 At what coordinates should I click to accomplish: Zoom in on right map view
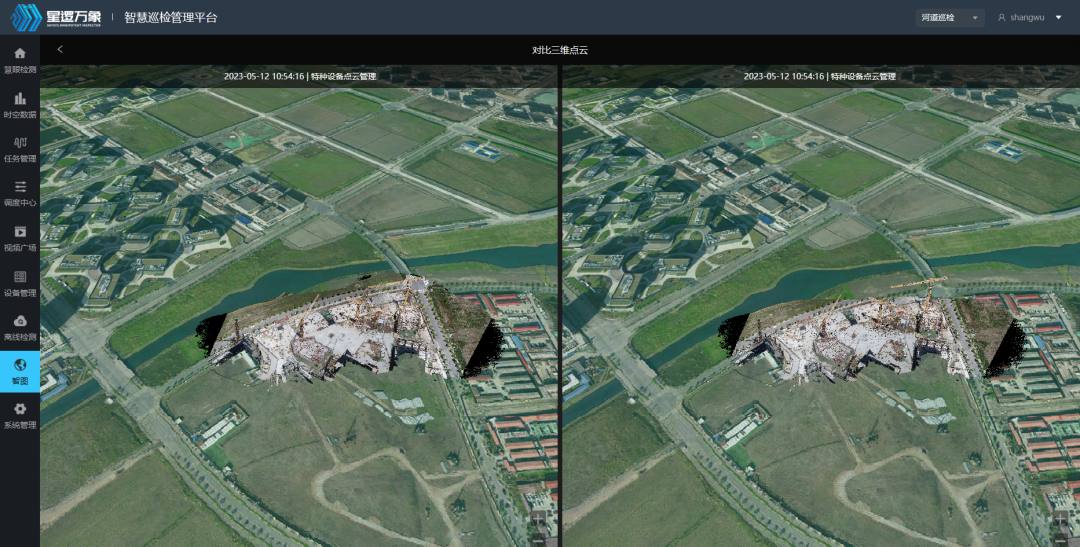click(x=1061, y=520)
